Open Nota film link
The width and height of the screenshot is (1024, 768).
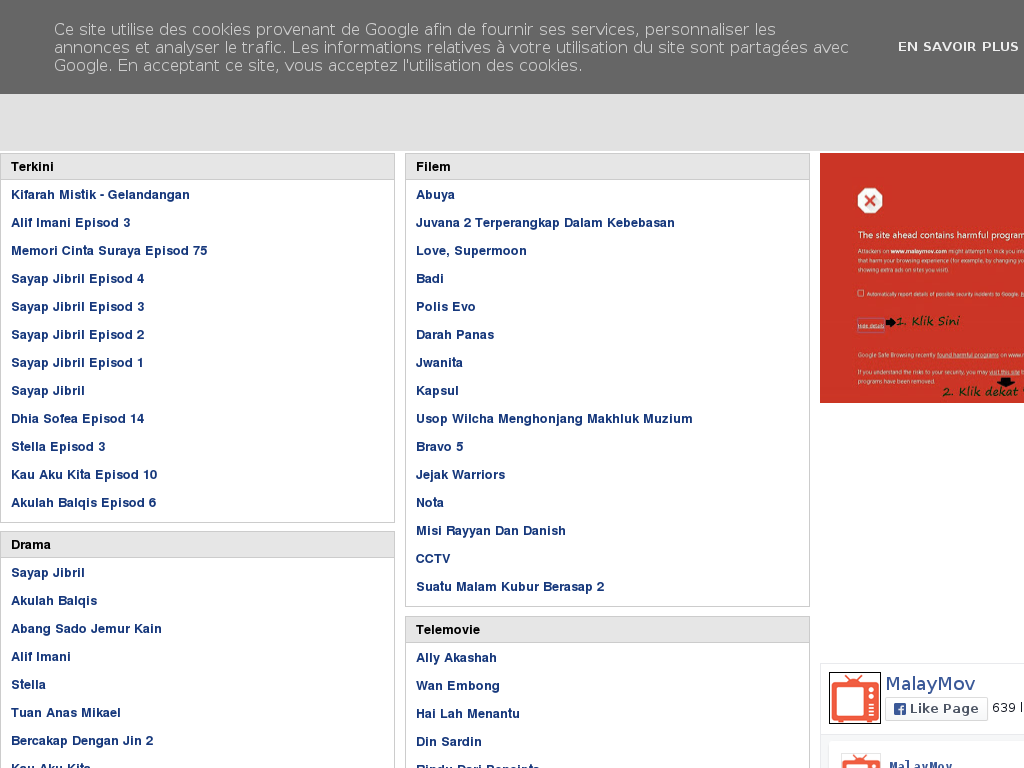point(430,503)
